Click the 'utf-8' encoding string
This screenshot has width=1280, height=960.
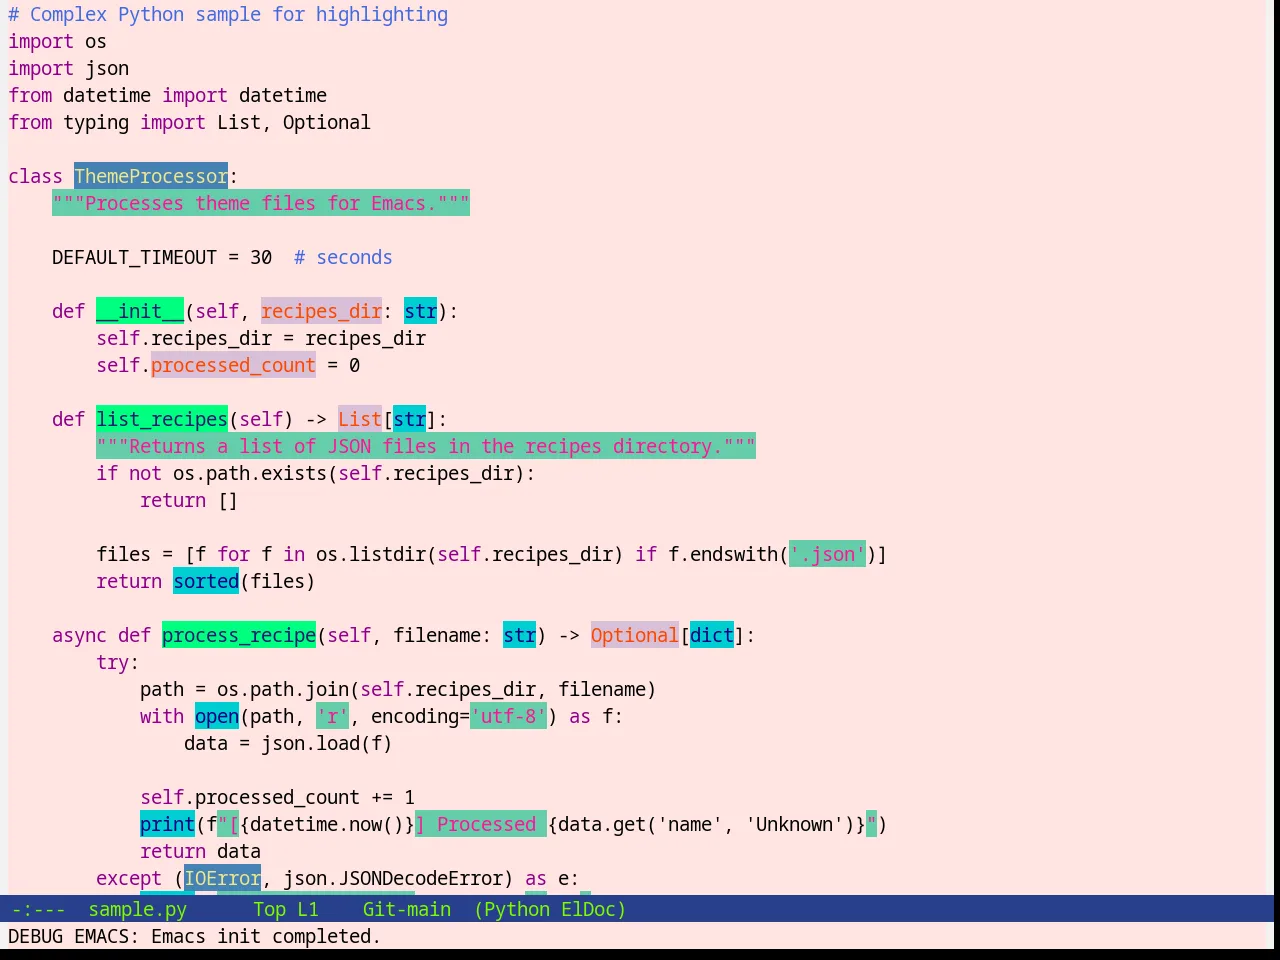[x=508, y=716]
